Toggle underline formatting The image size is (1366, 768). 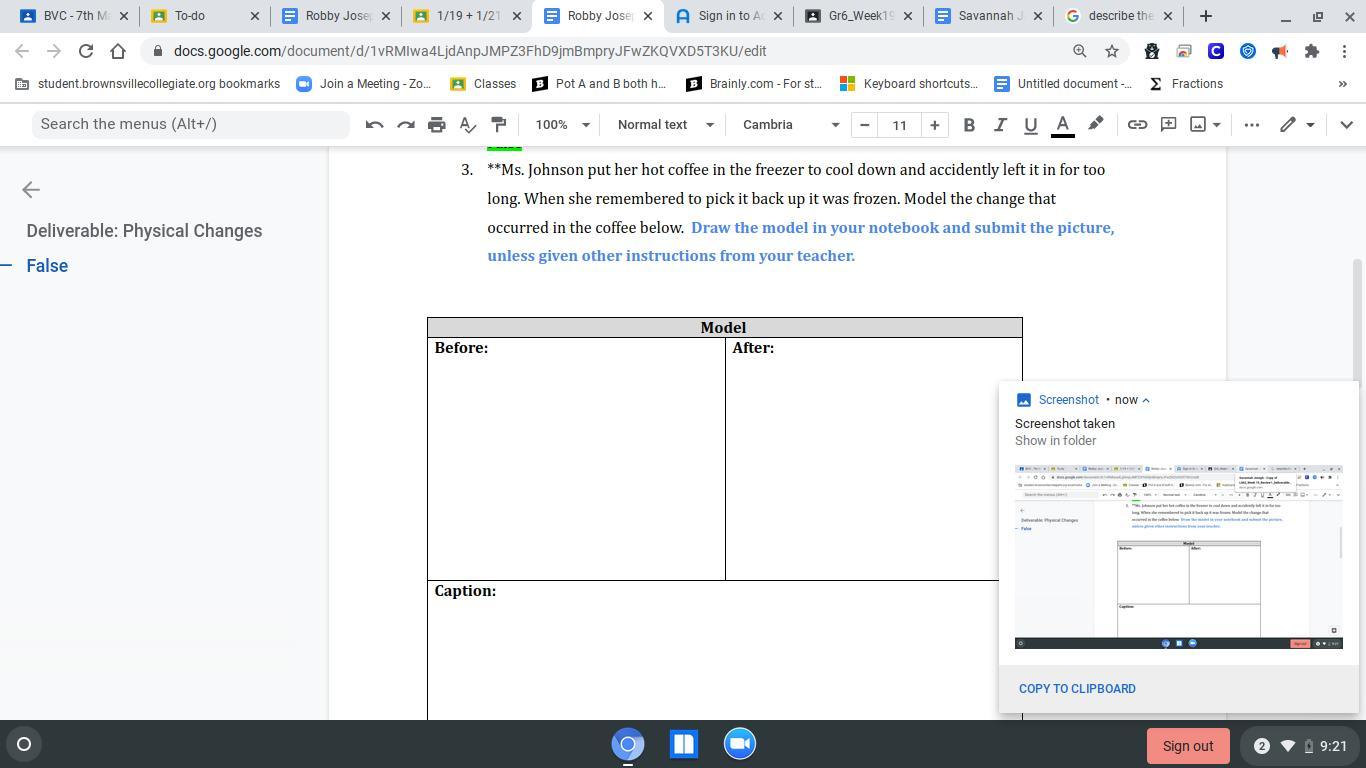1030,125
